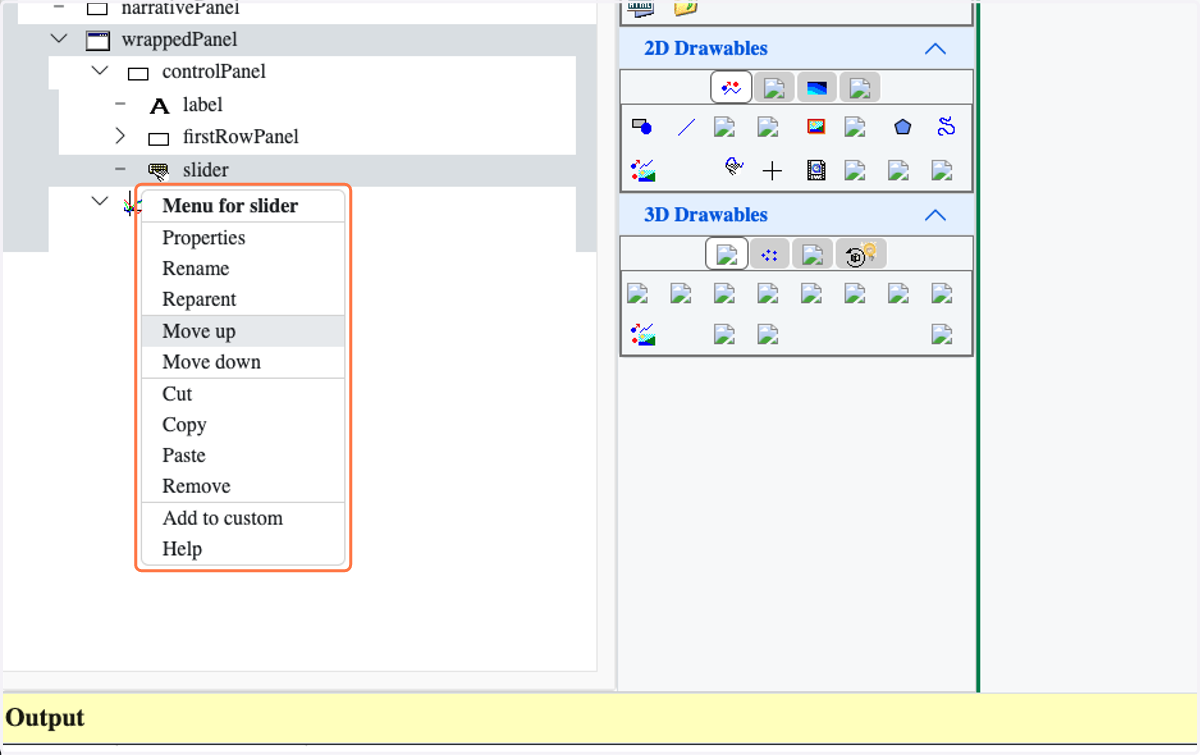Collapse the wrappedPanel tree node
Image resolution: width=1200 pixels, height=755 pixels.
coord(59,40)
